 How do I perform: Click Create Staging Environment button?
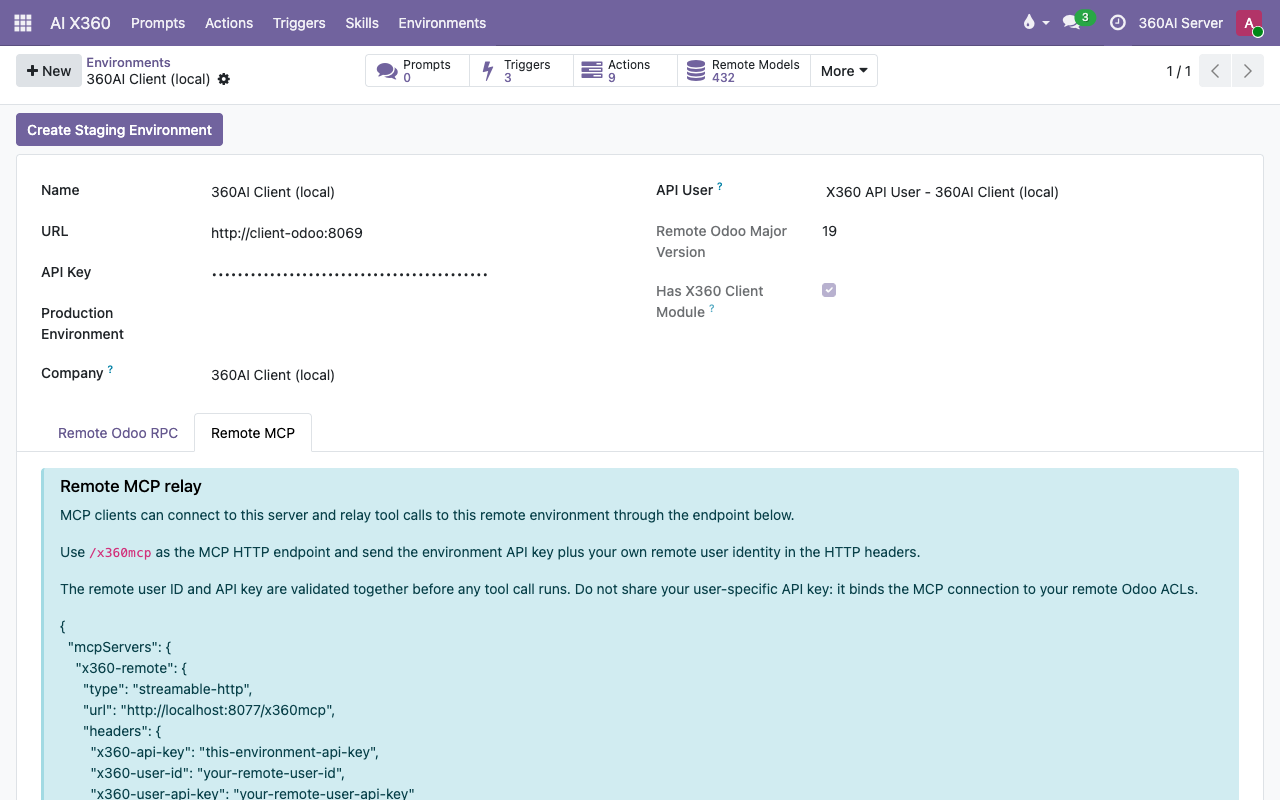click(119, 130)
